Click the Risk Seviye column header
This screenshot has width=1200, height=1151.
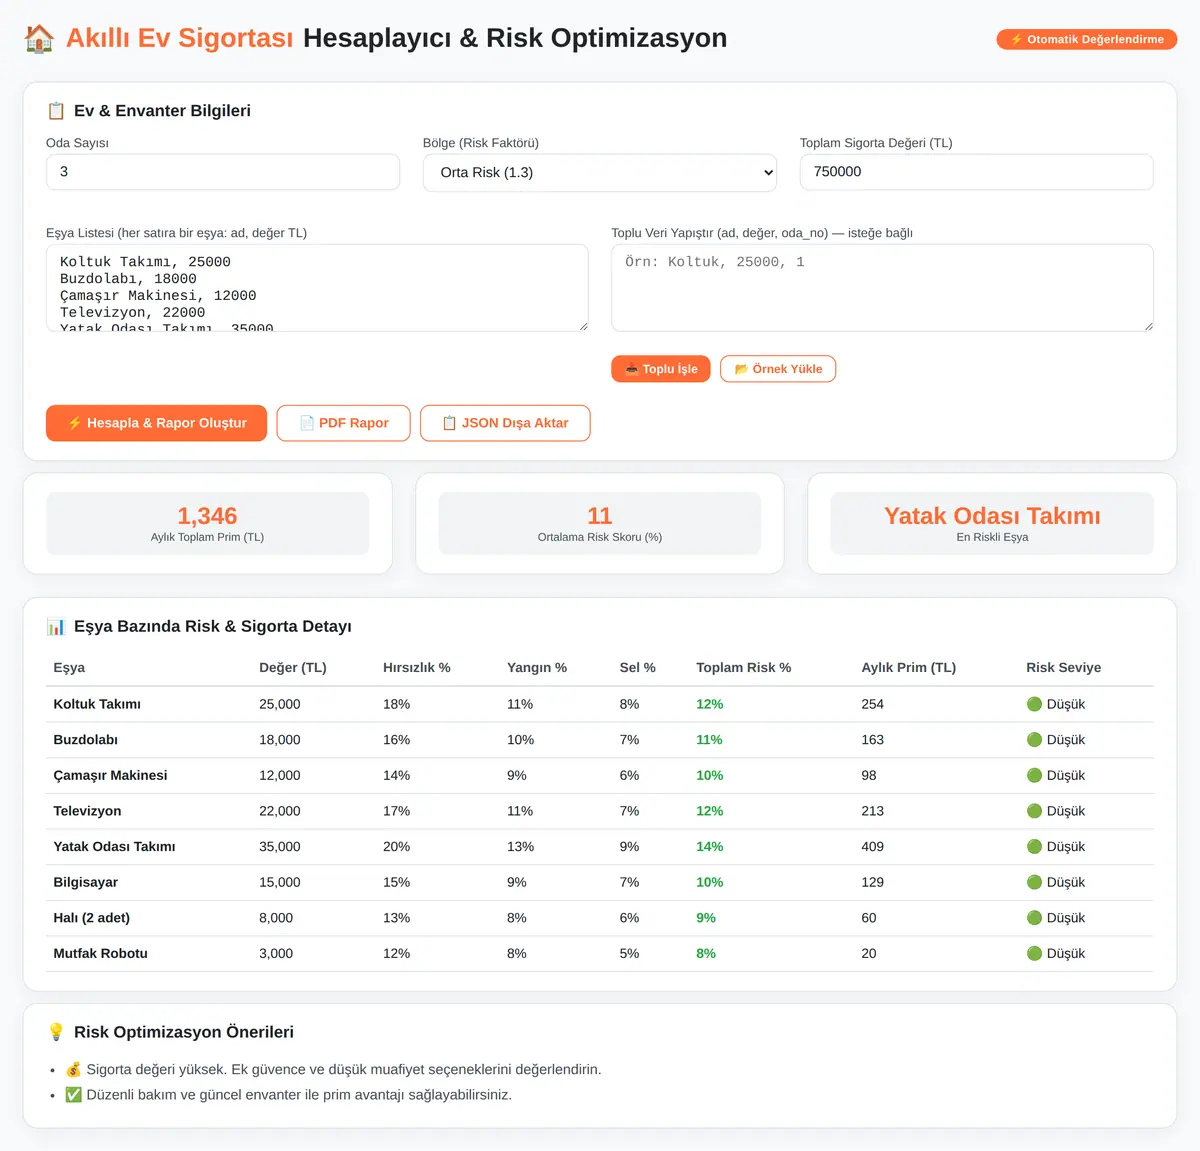click(1064, 668)
